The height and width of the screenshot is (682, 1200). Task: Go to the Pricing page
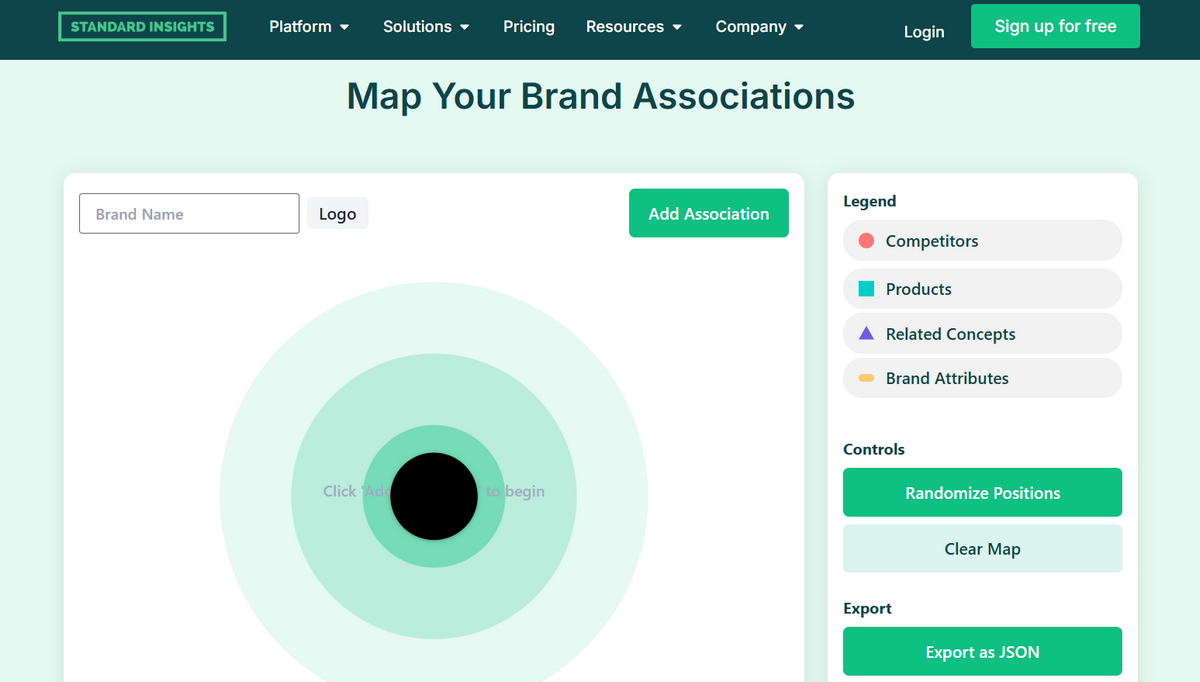[x=529, y=27]
